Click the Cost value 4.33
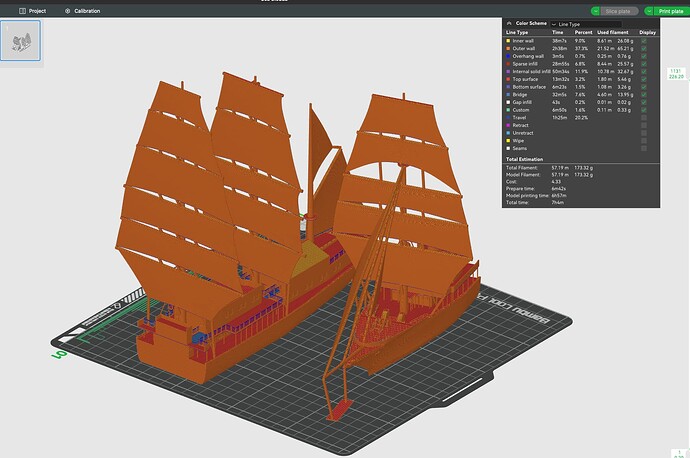Screen dimensions: 690x458 (556, 181)
